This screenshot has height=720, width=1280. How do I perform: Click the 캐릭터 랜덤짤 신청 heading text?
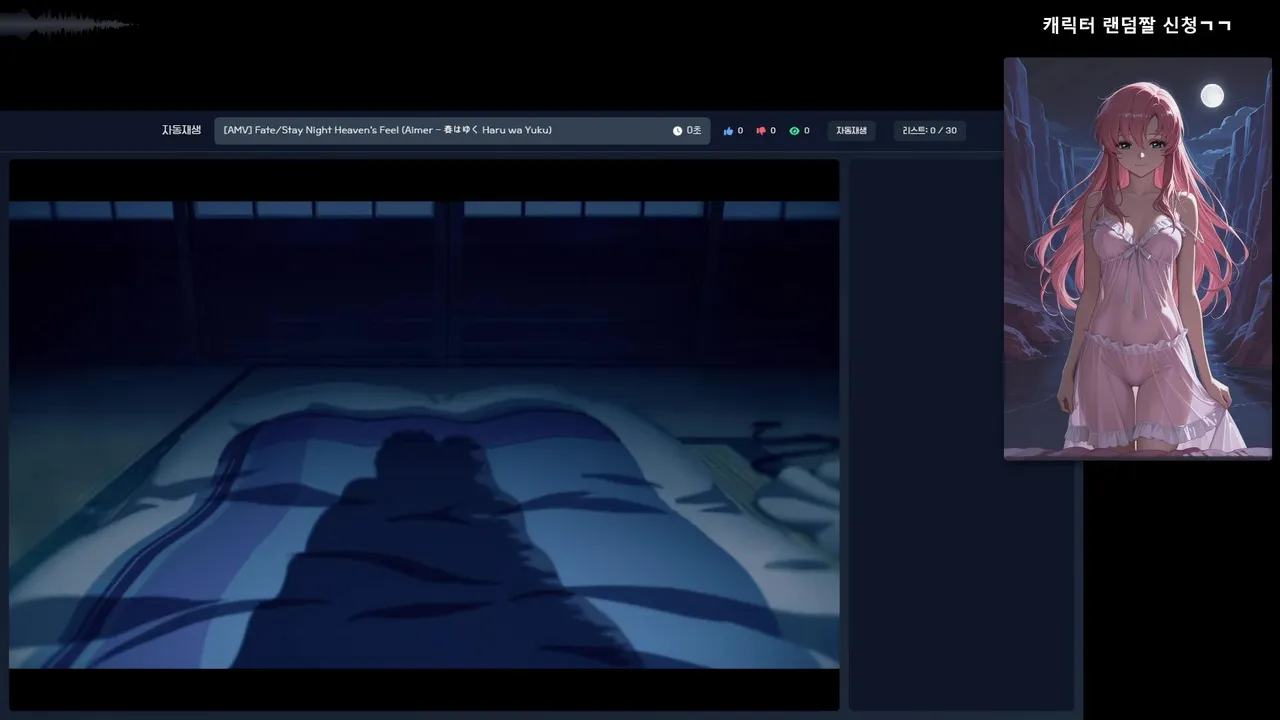(1136, 25)
